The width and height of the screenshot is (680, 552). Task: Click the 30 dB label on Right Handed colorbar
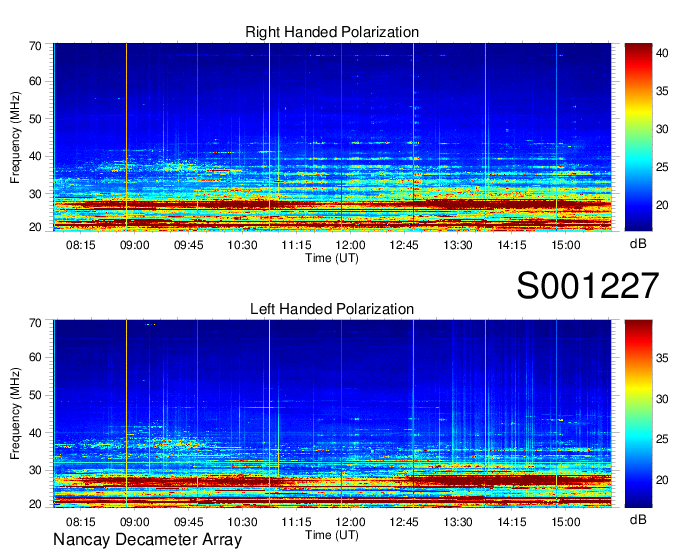[x=662, y=129]
